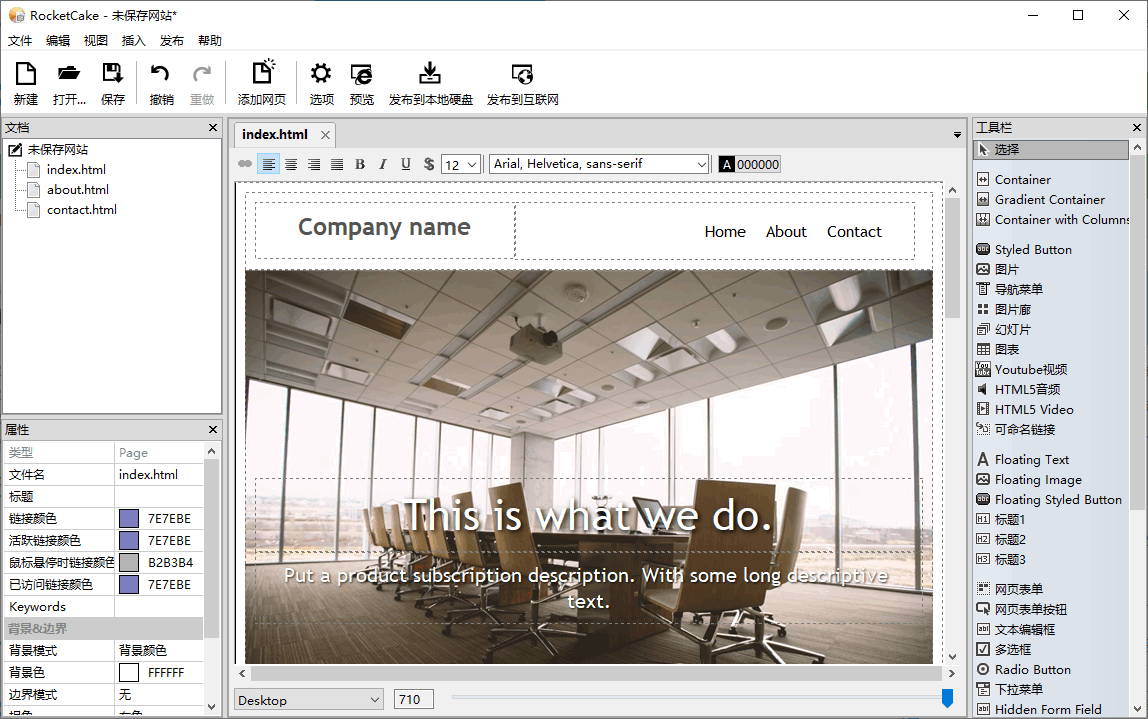
Task: Select the 幻灯片 slideshow tool
Action: 1012,329
